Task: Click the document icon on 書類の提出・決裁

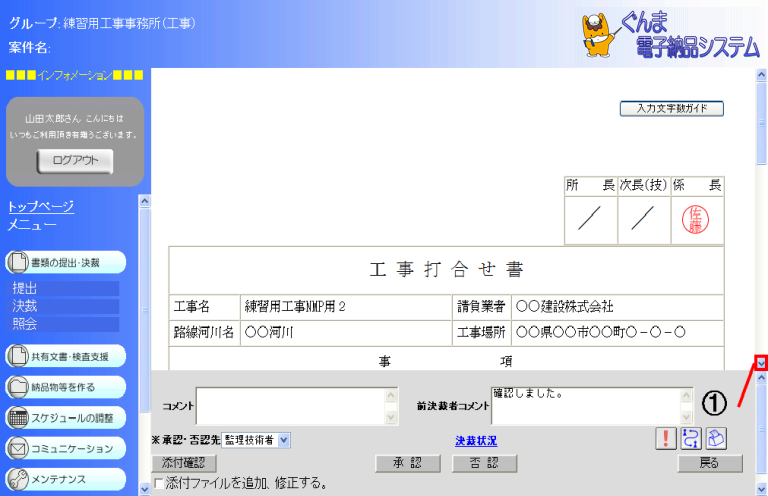Action: click(17, 262)
